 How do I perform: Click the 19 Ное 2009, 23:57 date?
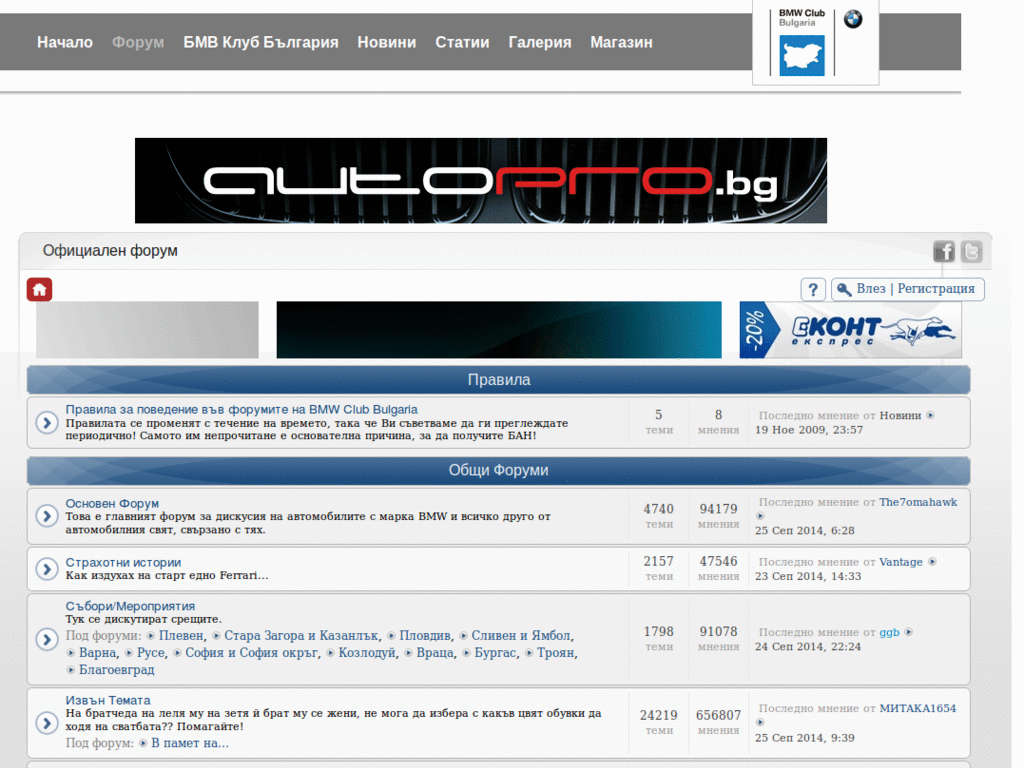[808, 430]
